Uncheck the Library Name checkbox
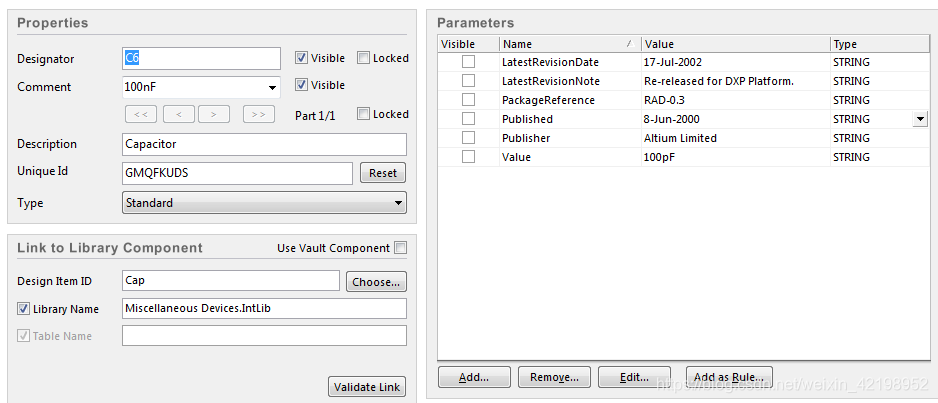 pos(24,309)
